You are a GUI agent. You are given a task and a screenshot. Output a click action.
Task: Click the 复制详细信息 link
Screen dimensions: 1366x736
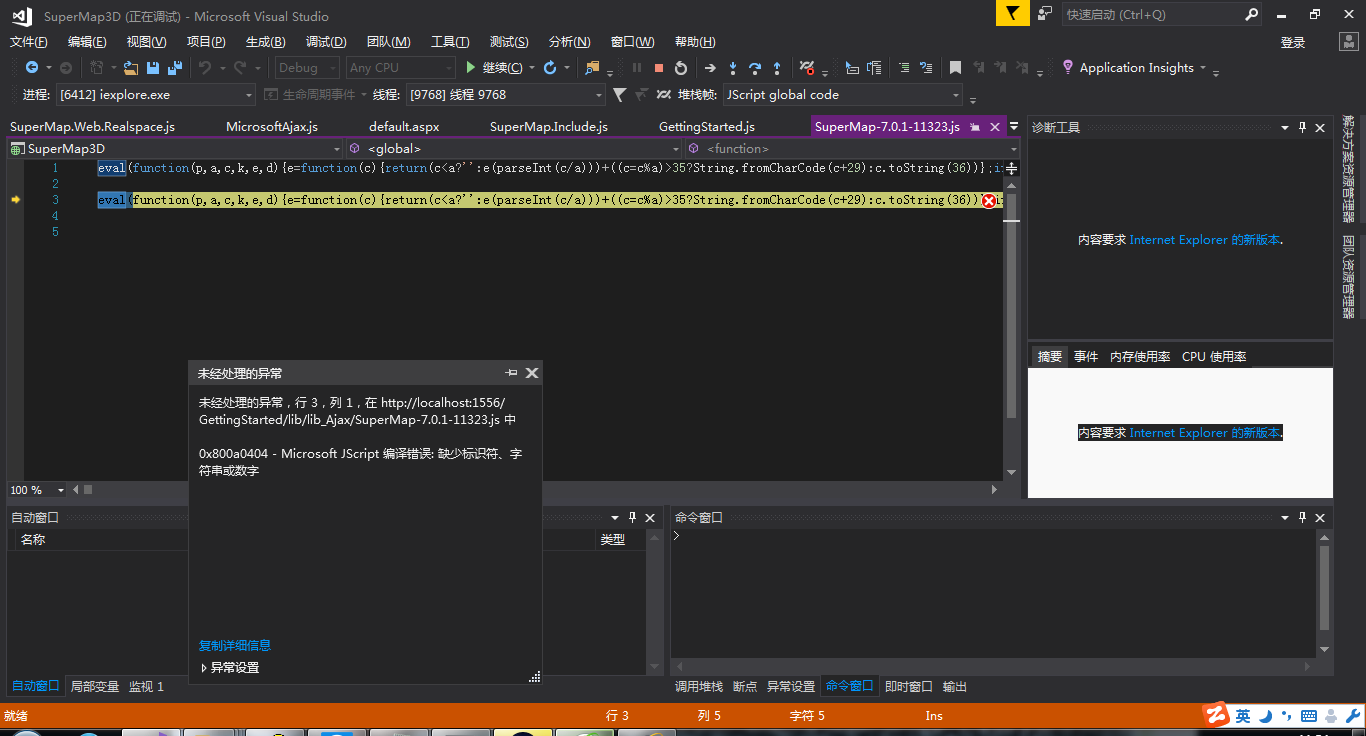[x=235, y=646]
